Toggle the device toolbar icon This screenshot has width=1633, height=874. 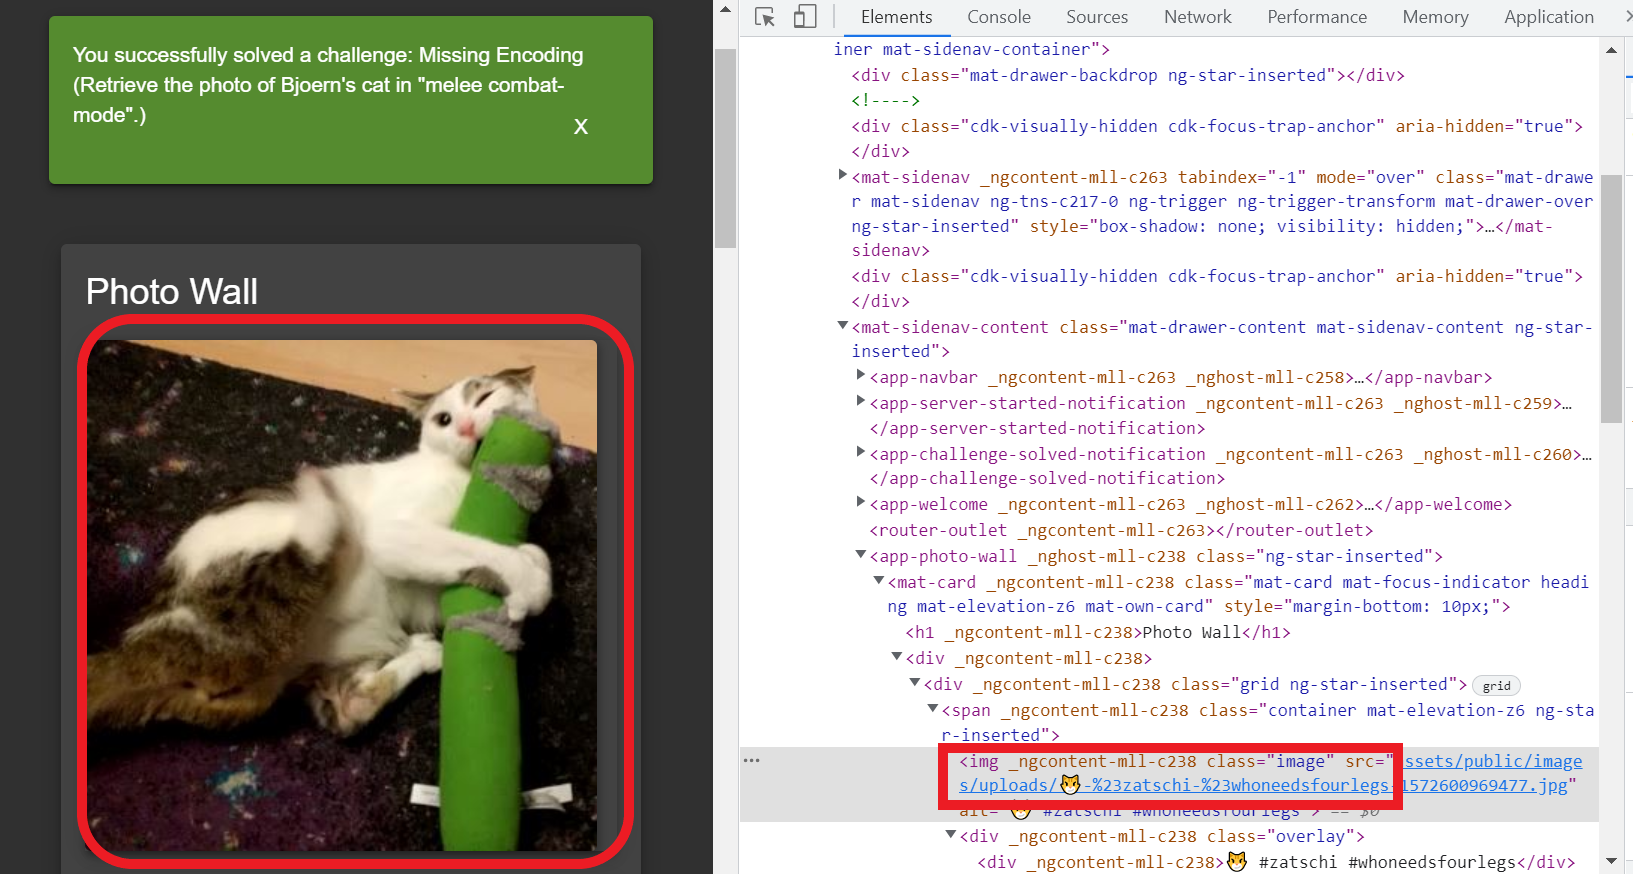point(805,17)
